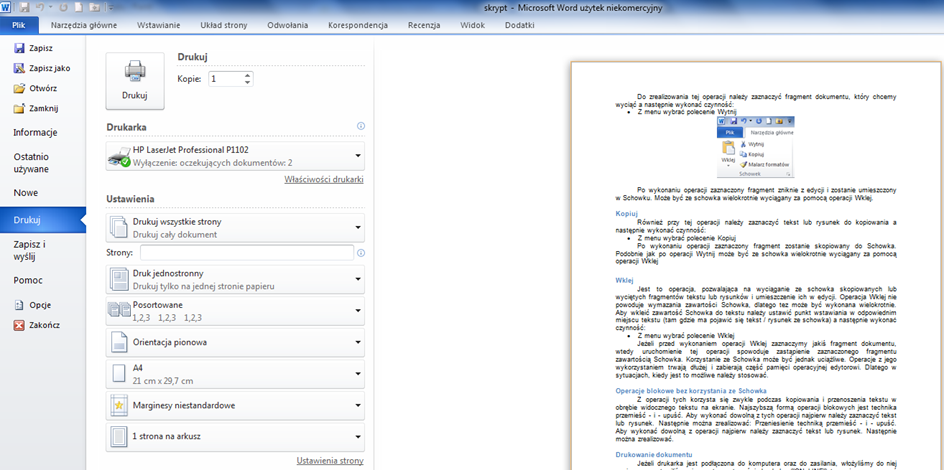The image size is (944, 470).
Task: Open the Druk jednostronny dropdown
Action: tap(235, 279)
